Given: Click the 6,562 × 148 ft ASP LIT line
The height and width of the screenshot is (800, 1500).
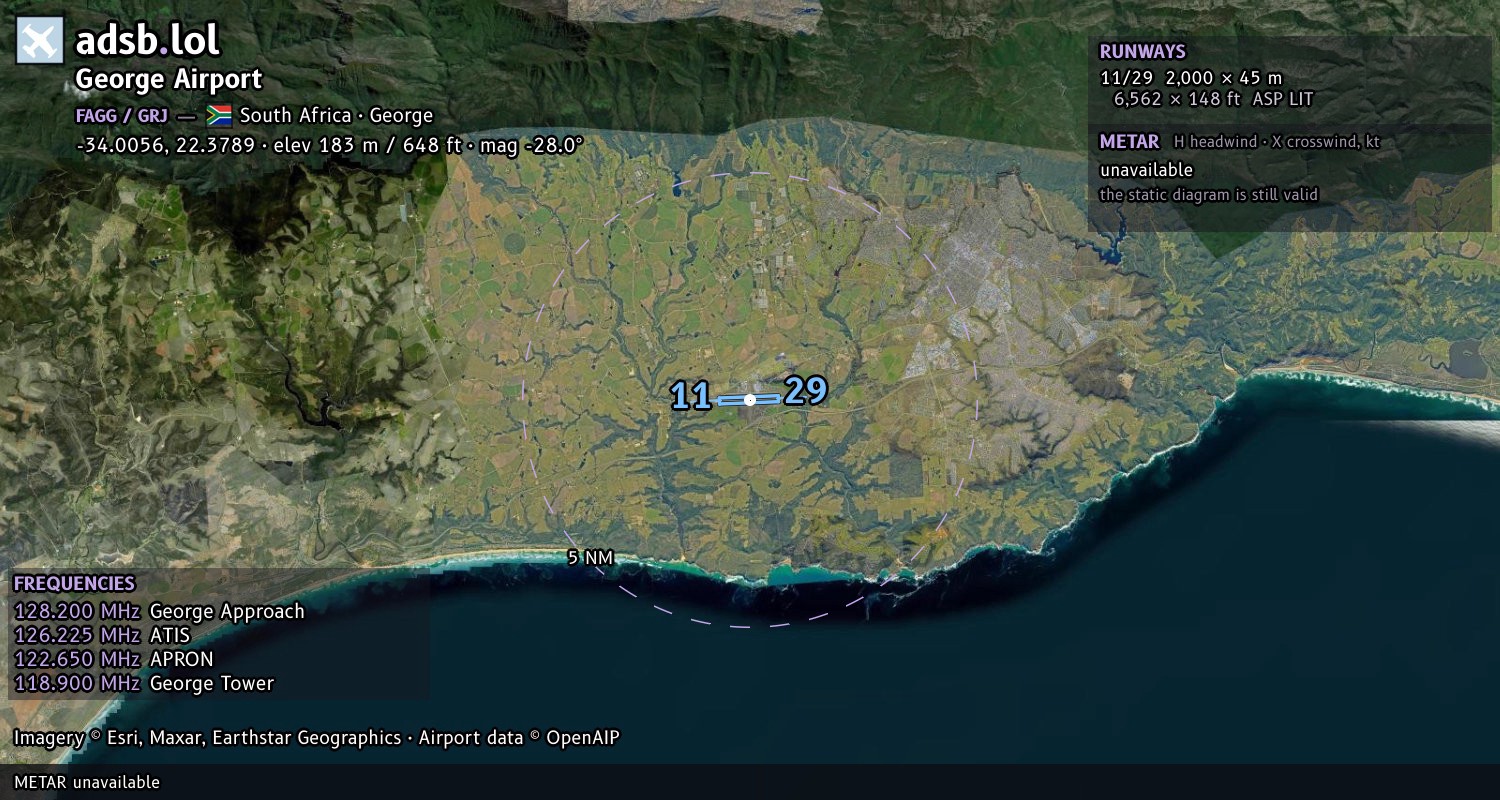Looking at the screenshot, I should (x=1213, y=99).
